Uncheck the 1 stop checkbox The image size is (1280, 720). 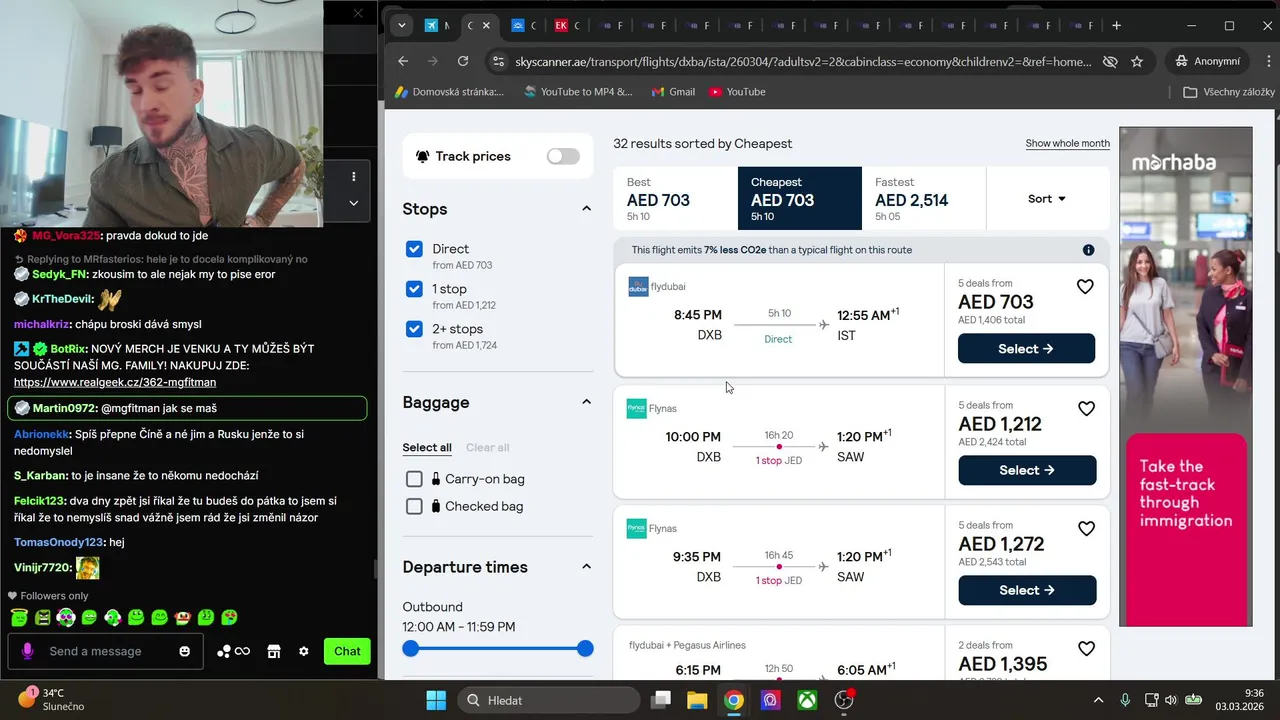pyautogui.click(x=414, y=289)
